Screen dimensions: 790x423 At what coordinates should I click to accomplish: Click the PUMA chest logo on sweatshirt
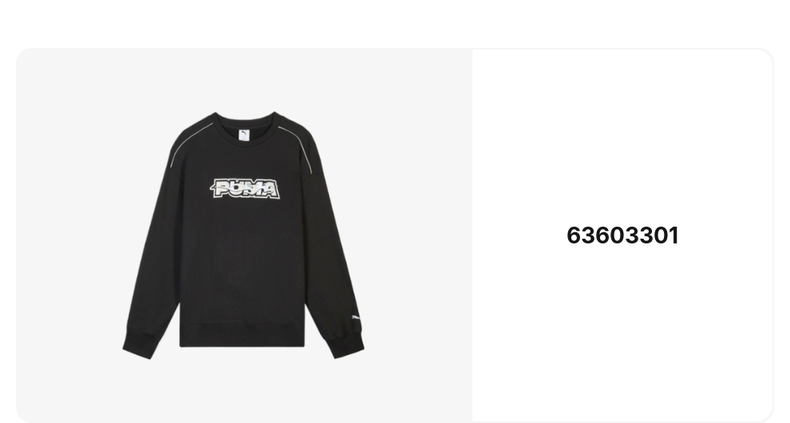[x=245, y=189]
